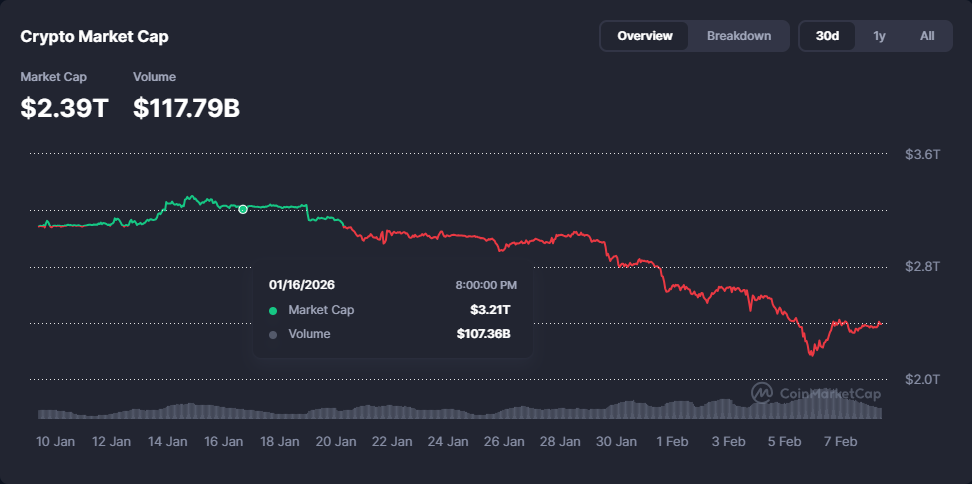
Task: Show the All time range
Action: pos(927,36)
